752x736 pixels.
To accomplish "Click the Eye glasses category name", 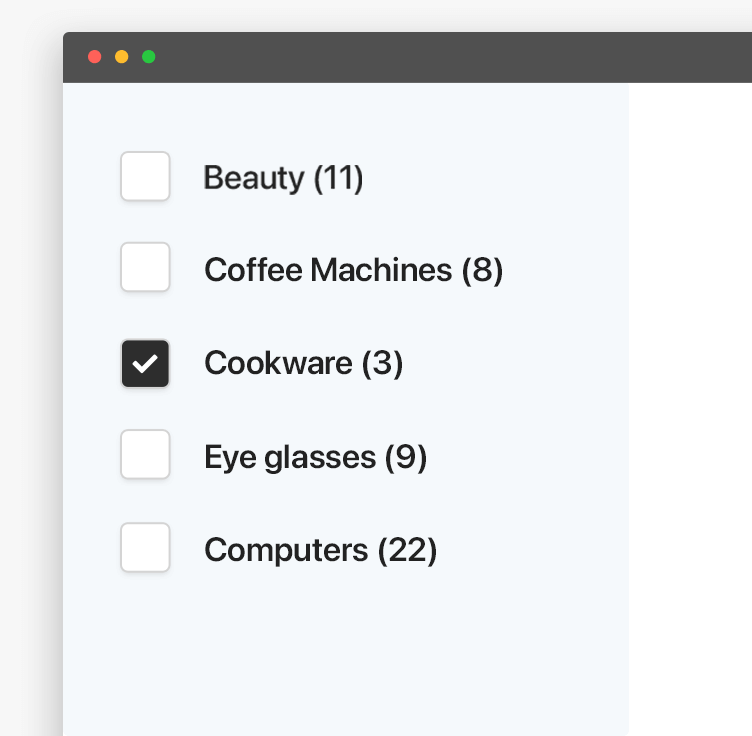I will point(290,457).
